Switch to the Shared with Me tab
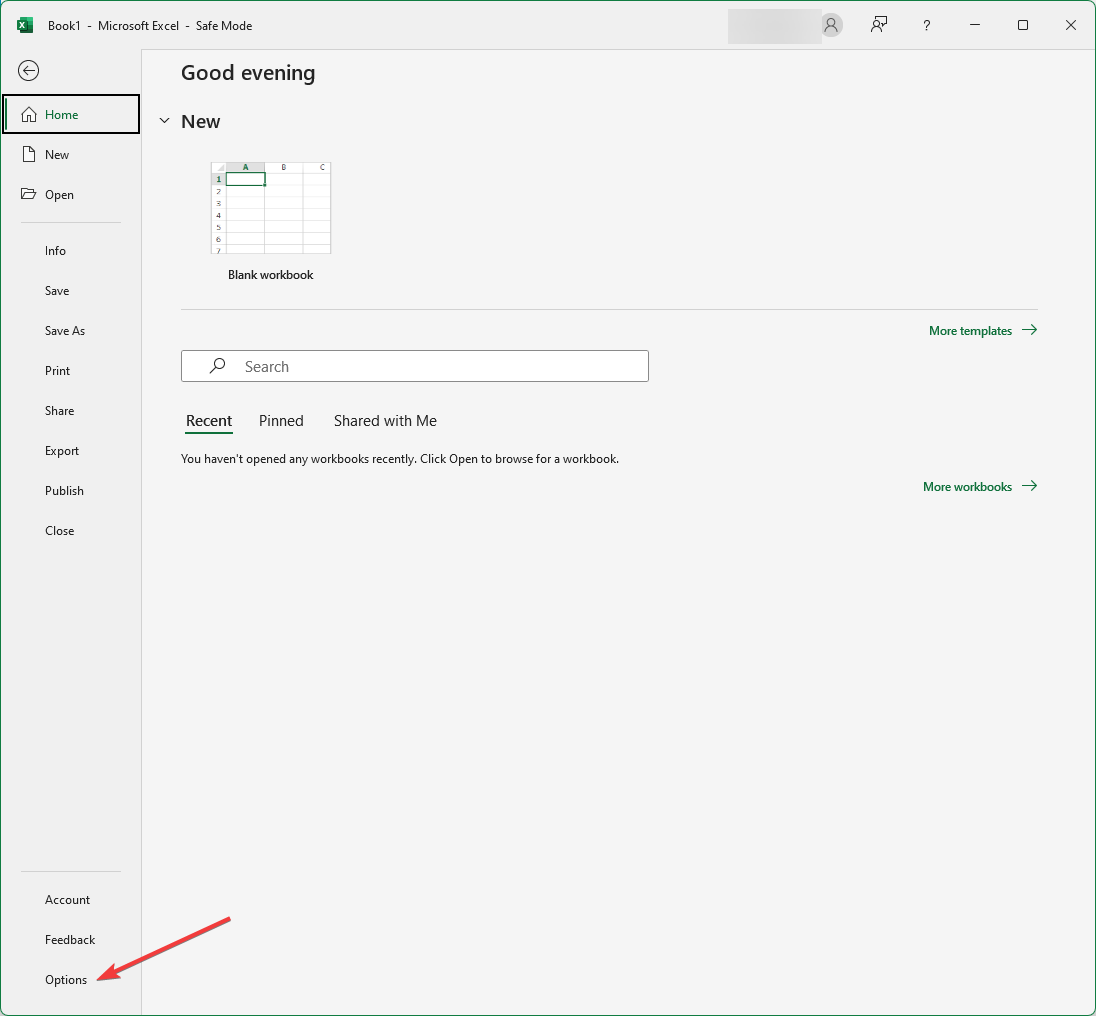This screenshot has width=1096, height=1016. coord(385,421)
